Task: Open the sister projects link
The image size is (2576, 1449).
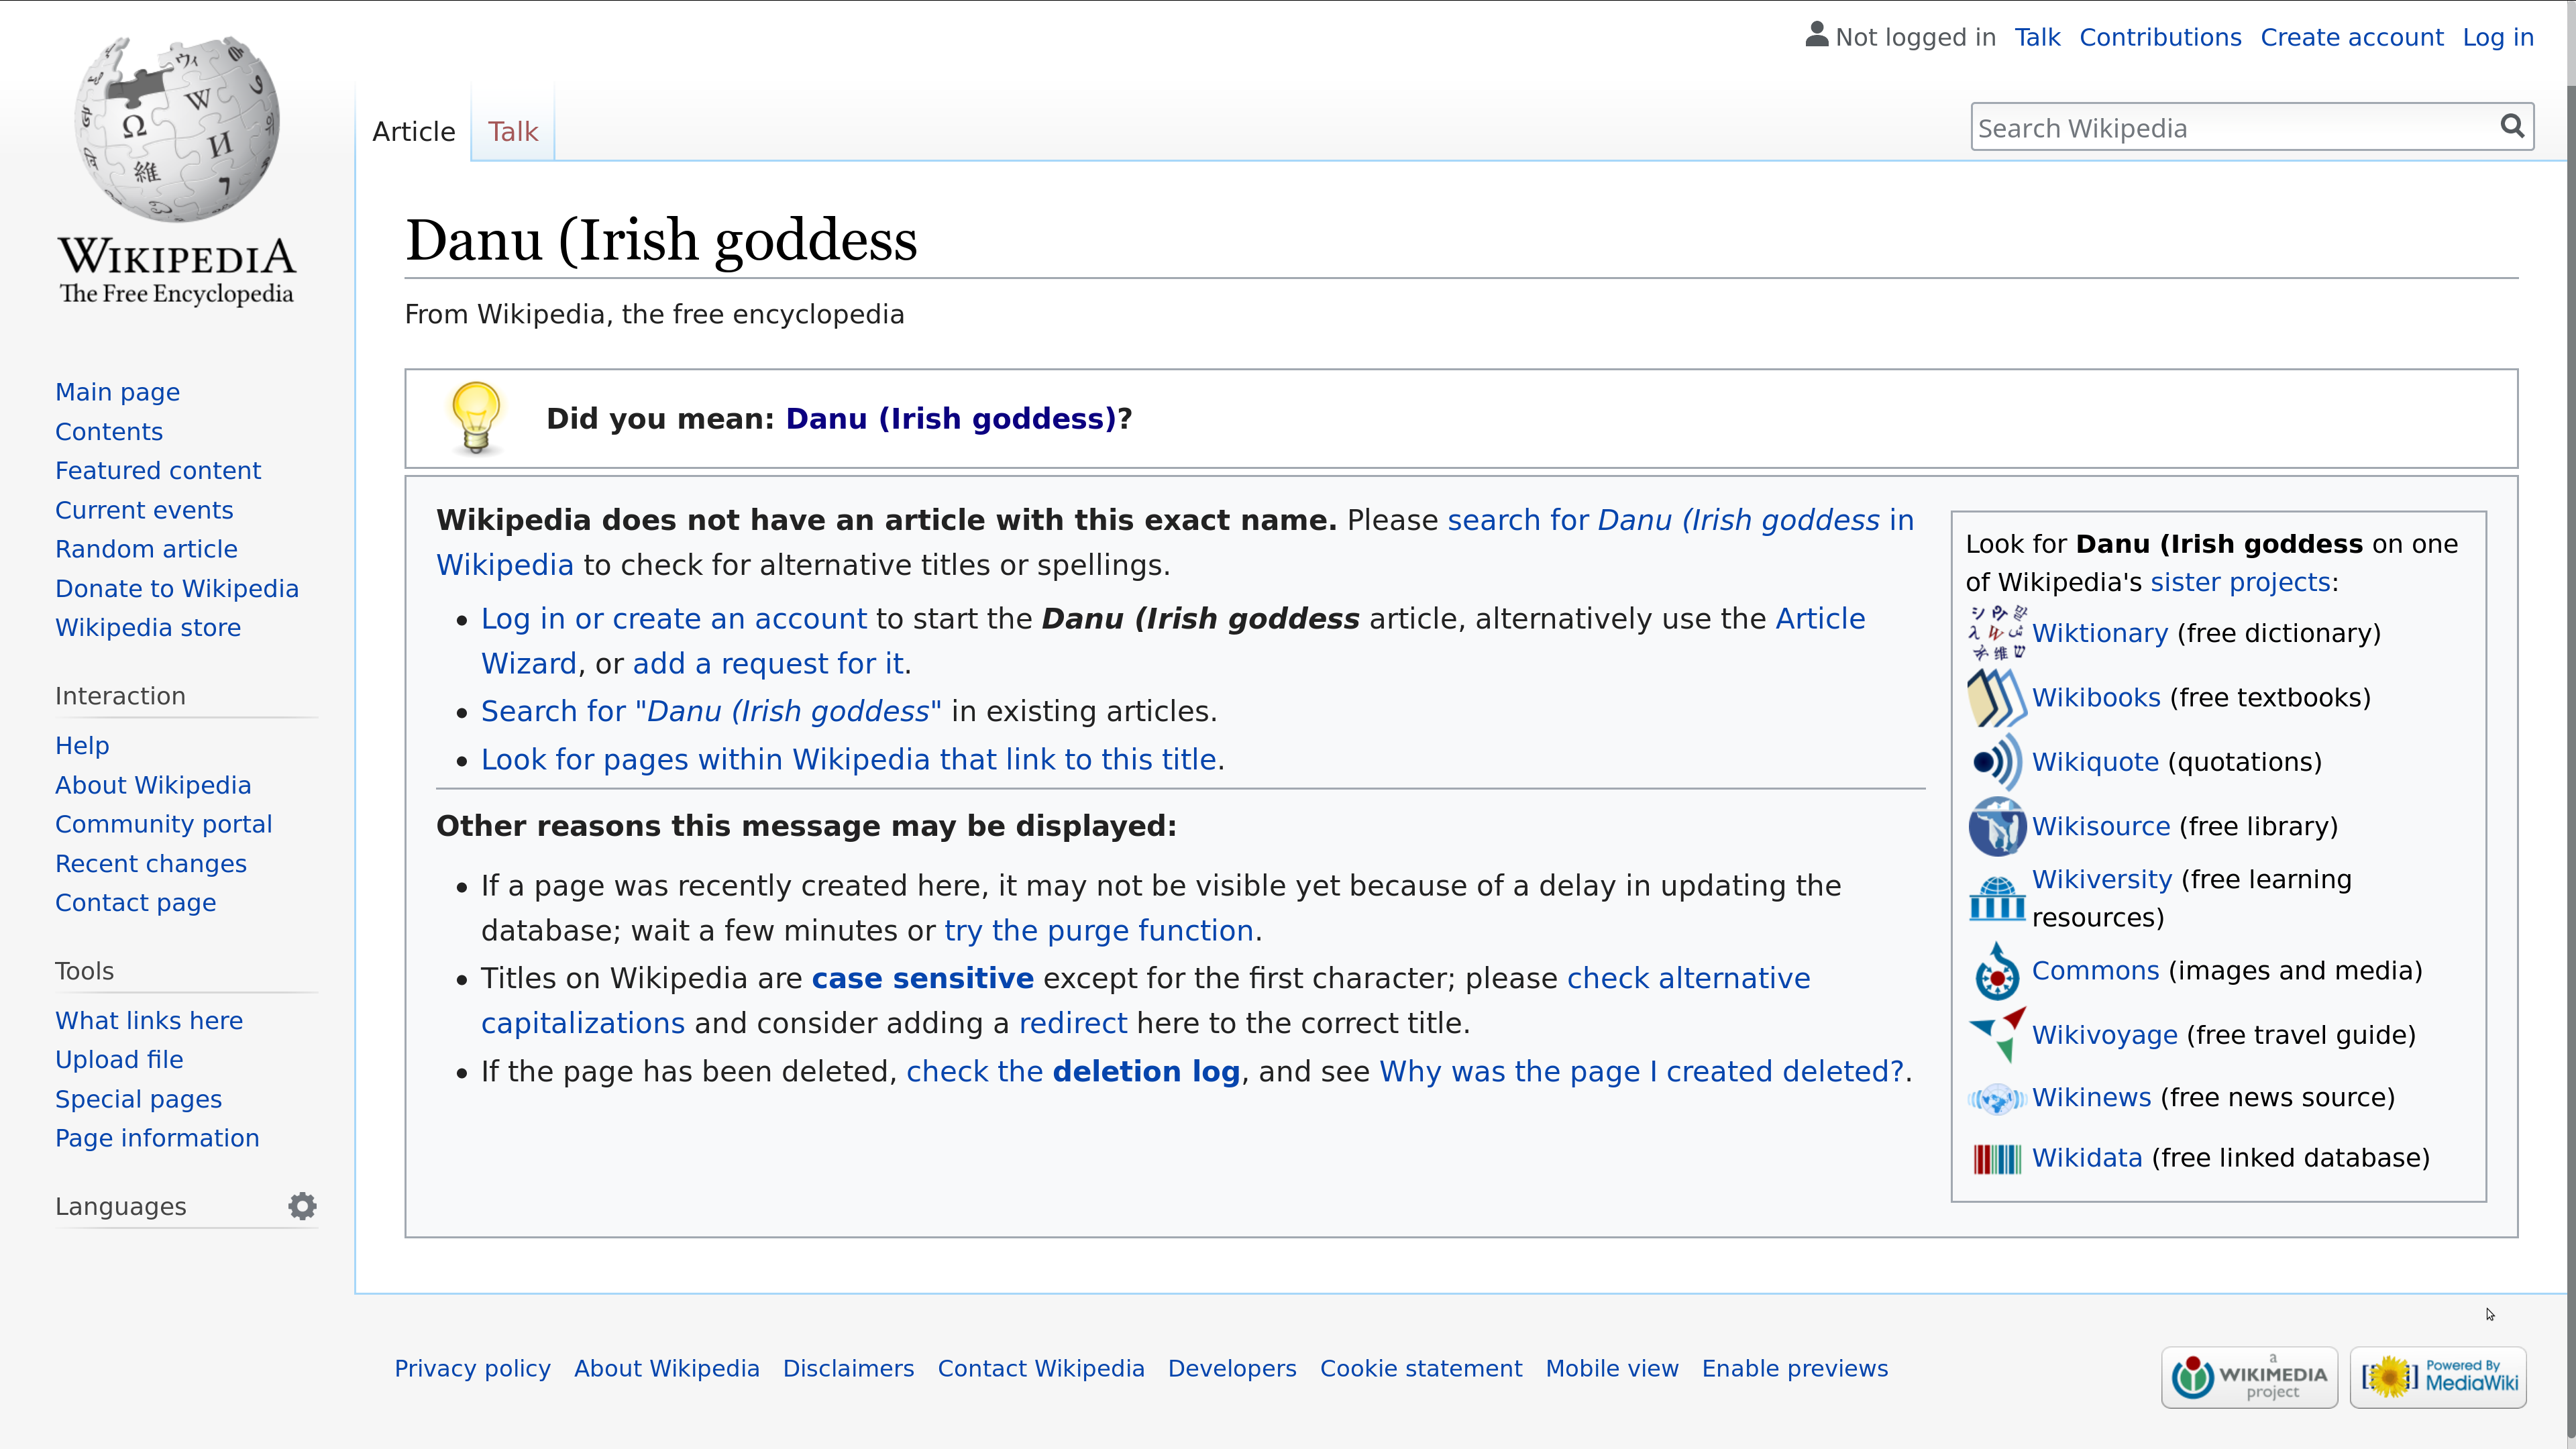Action: click(2241, 582)
